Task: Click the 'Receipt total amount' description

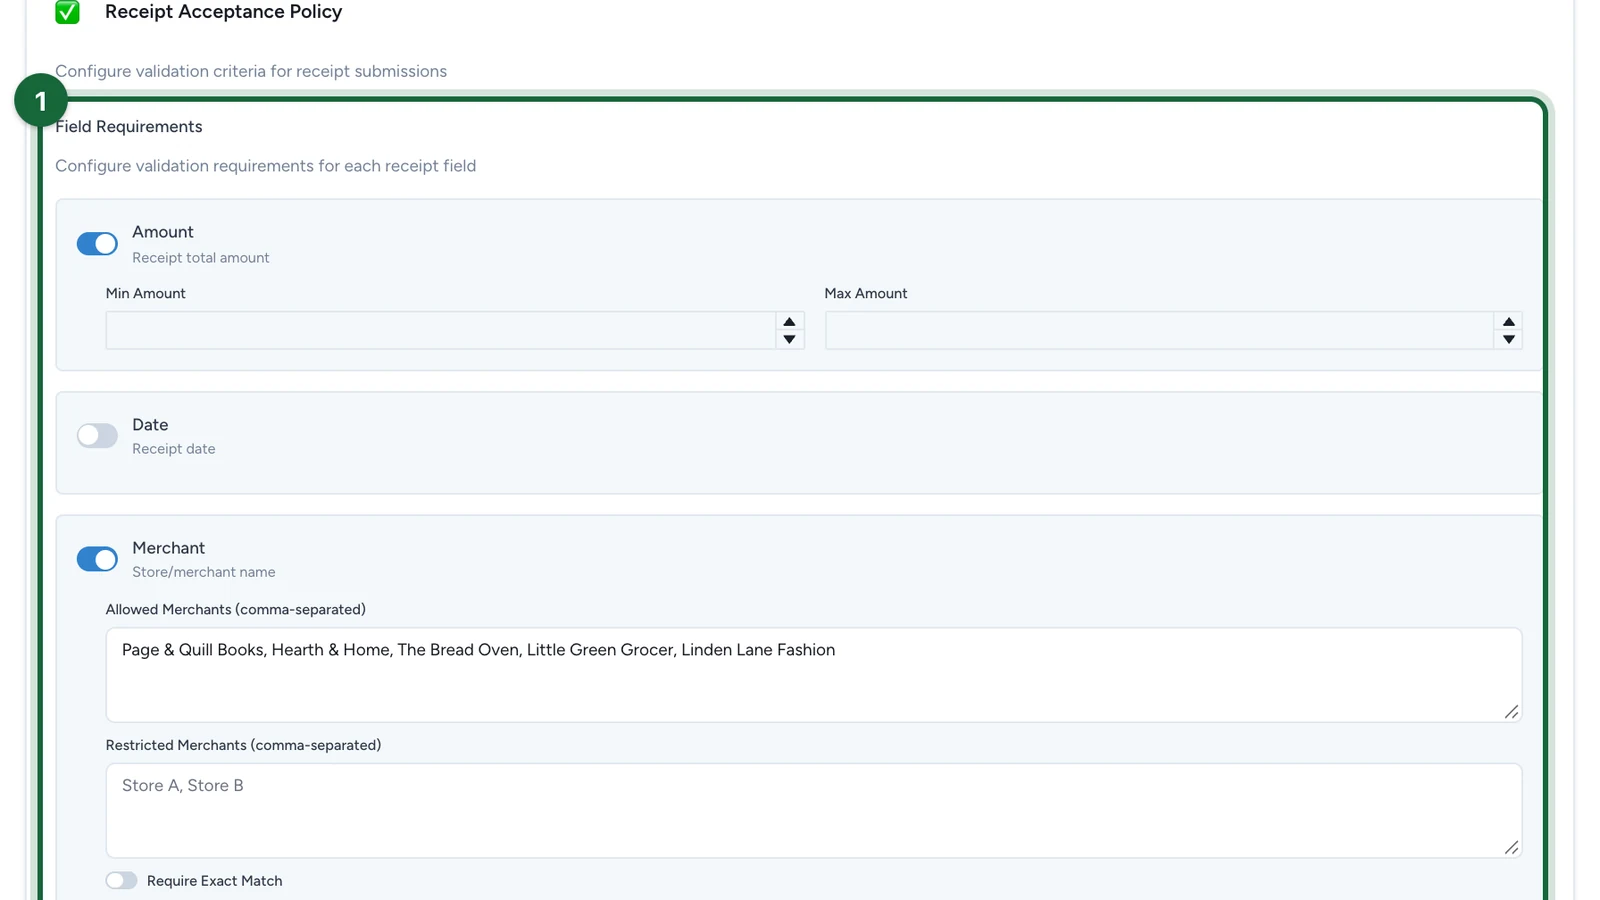Action: pos(201,258)
